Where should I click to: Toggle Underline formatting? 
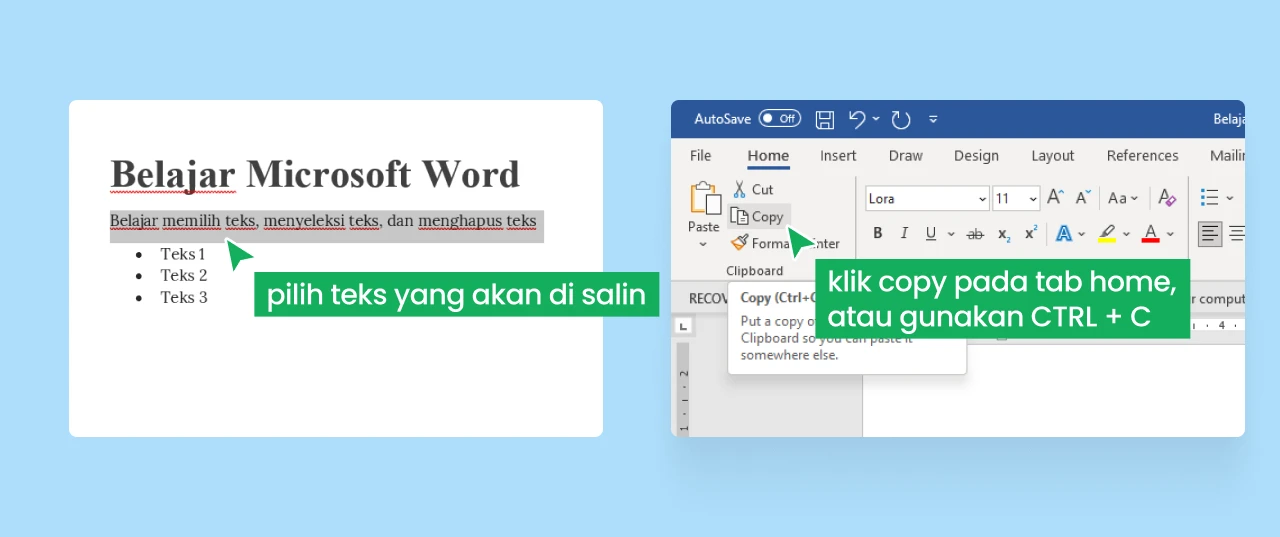931,233
